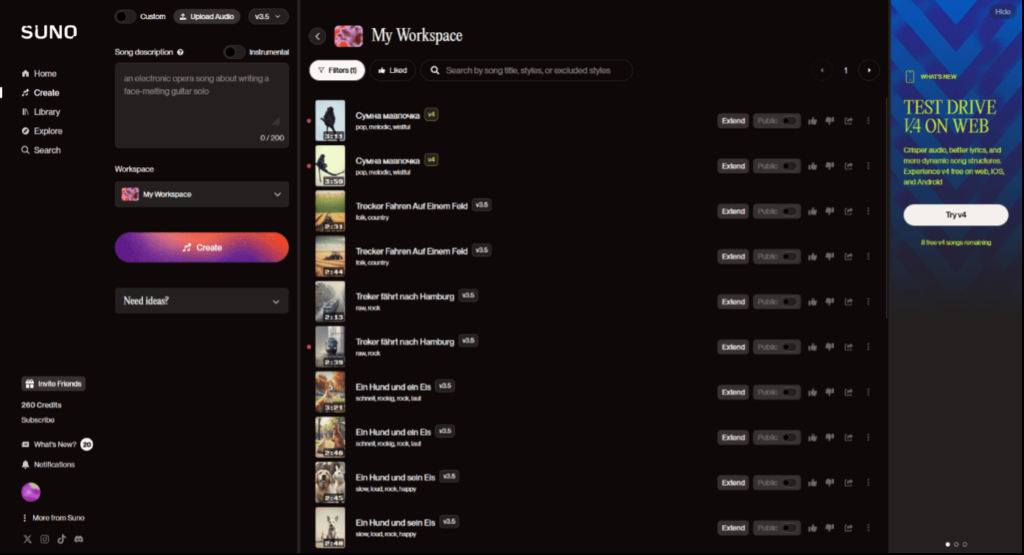
Task: Click the gradient Create button
Action: [x=202, y=247]
